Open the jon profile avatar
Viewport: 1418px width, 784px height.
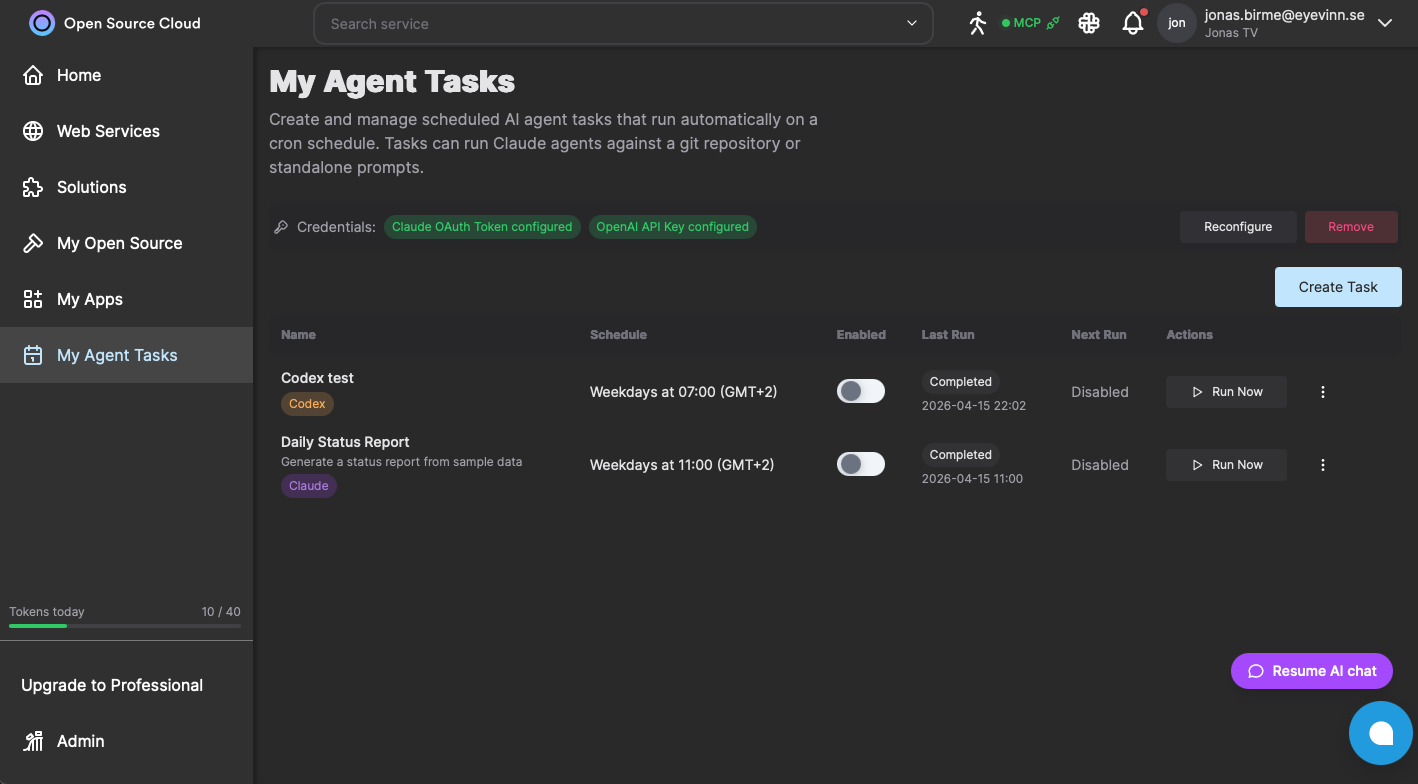(x=1177, y=22)
